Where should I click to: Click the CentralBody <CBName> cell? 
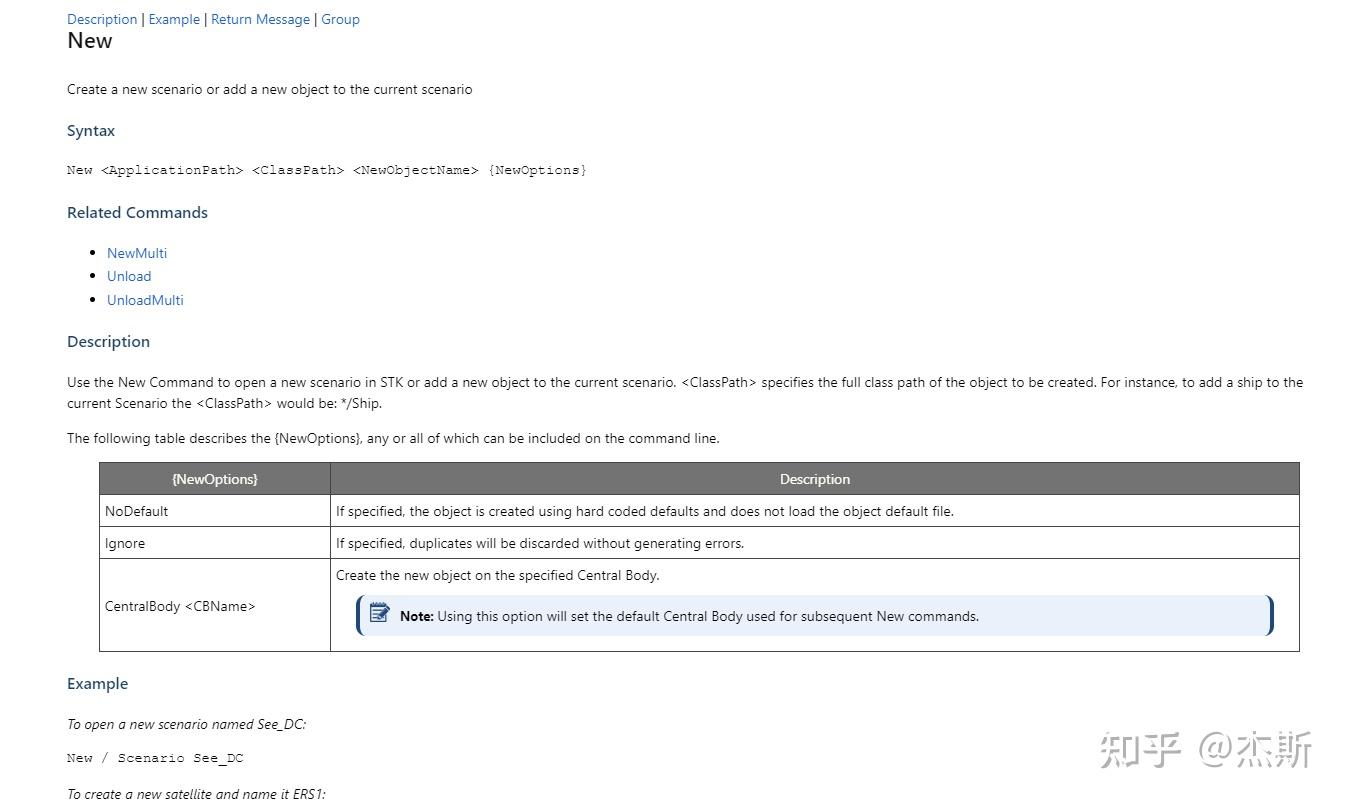[x=180, y=606]
